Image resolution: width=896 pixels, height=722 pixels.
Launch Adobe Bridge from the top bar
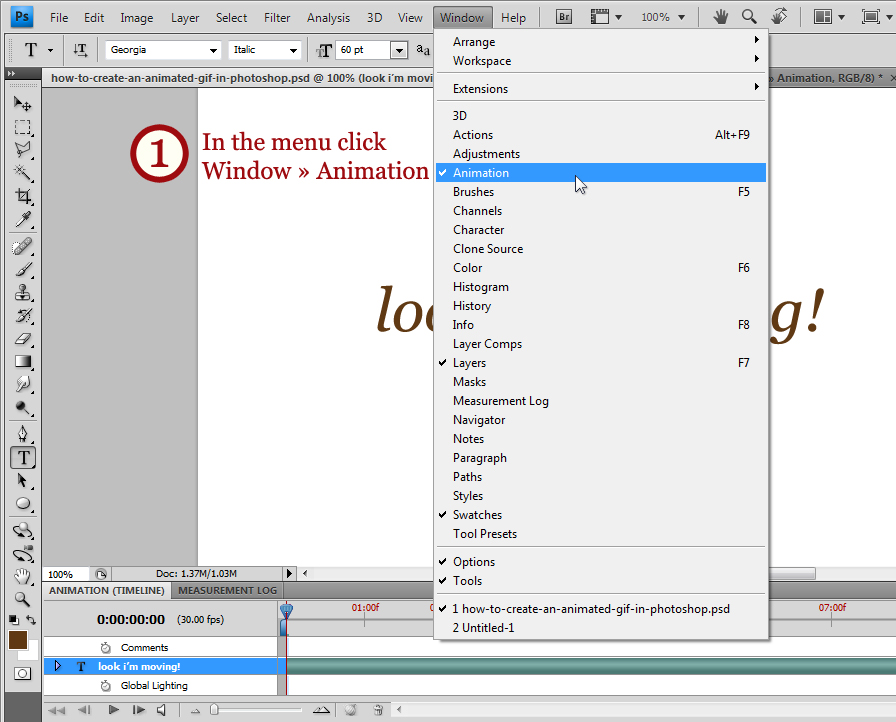tap(564, 17)
